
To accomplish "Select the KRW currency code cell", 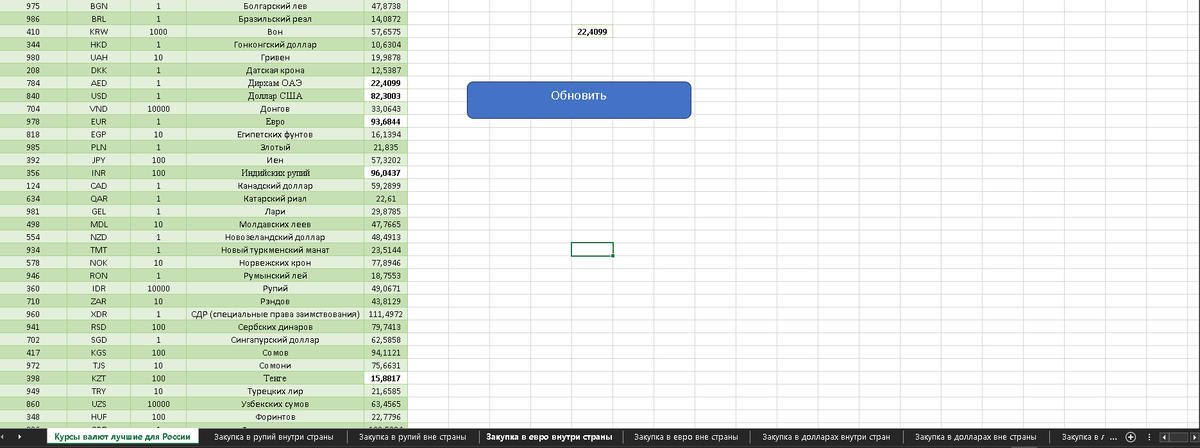I will point(99,32).
